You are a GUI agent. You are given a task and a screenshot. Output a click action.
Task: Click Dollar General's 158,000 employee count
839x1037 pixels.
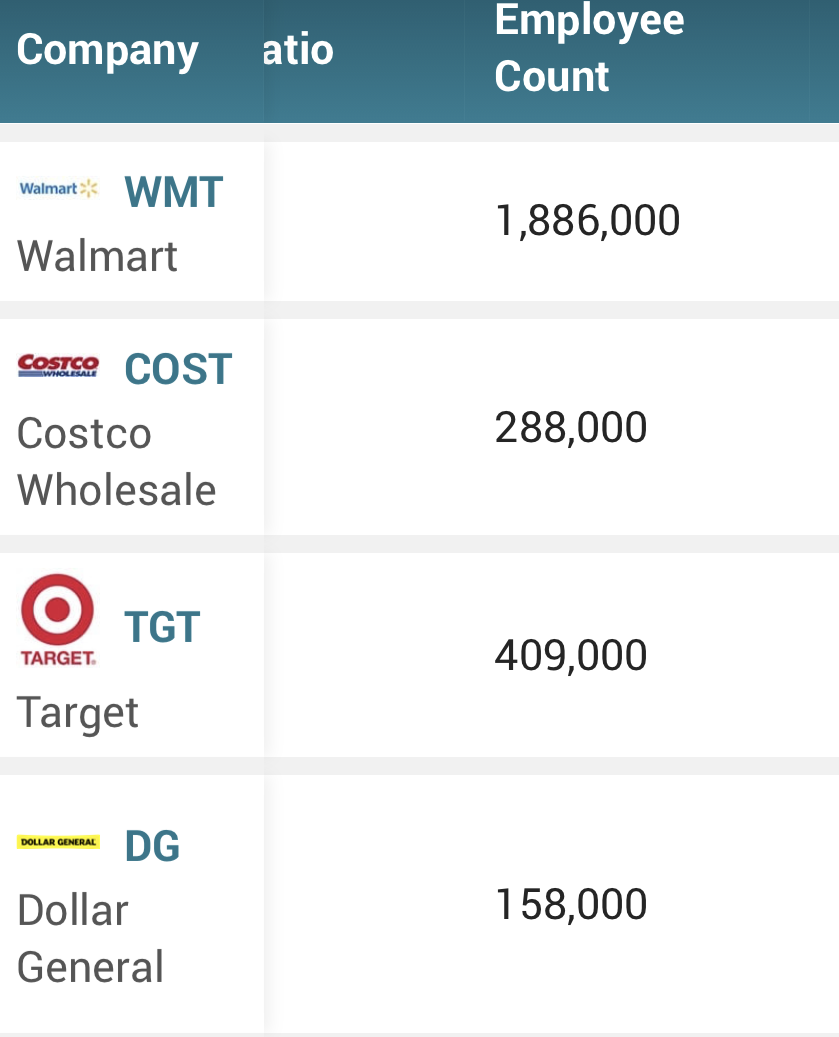[x=571, y=904]
